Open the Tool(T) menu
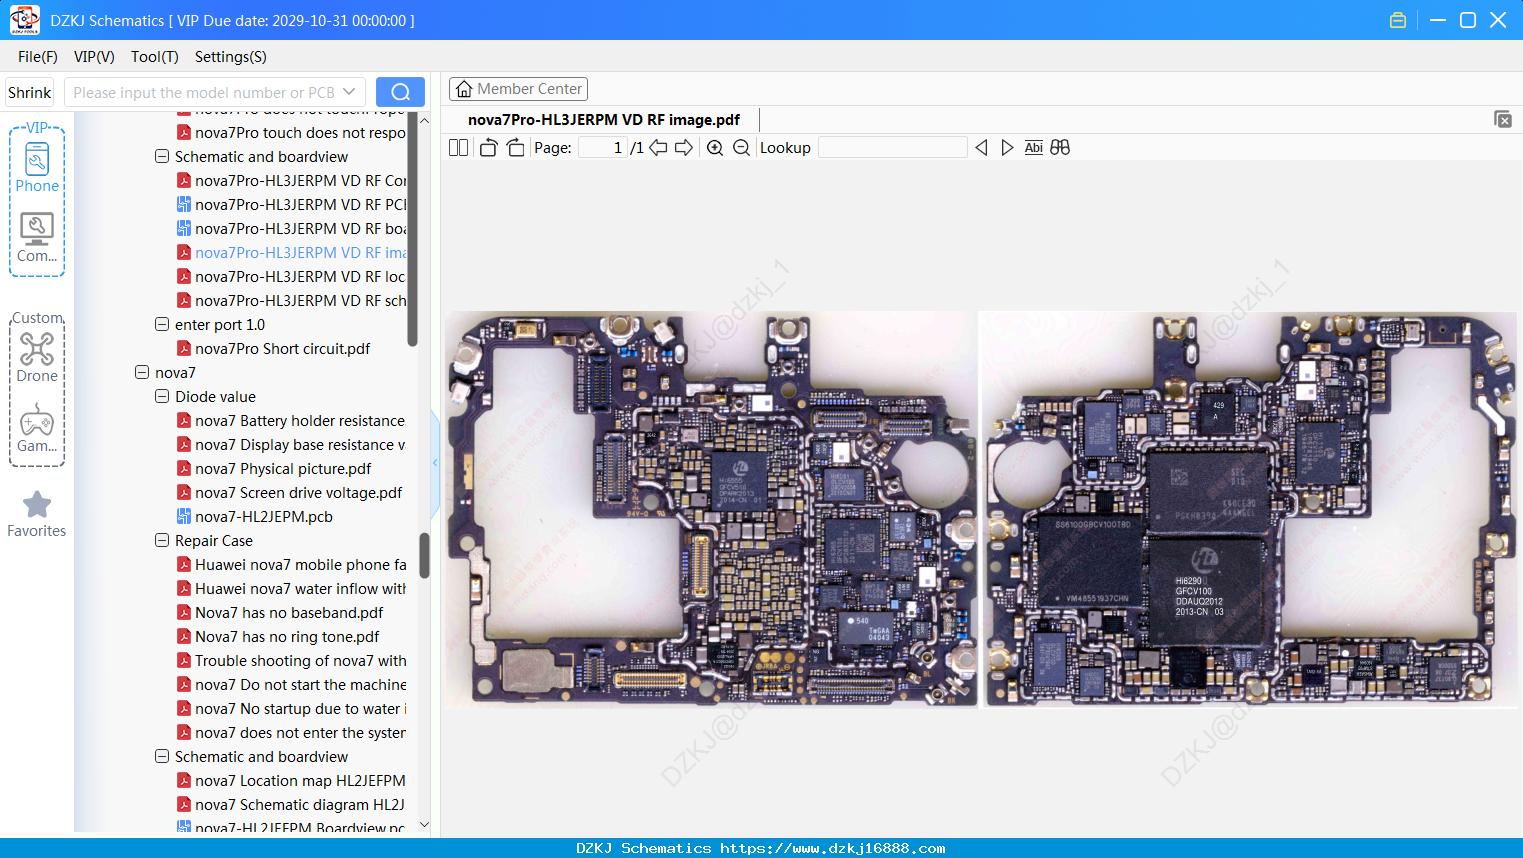This screenshot has width=1523, height=858. (155, 57)
